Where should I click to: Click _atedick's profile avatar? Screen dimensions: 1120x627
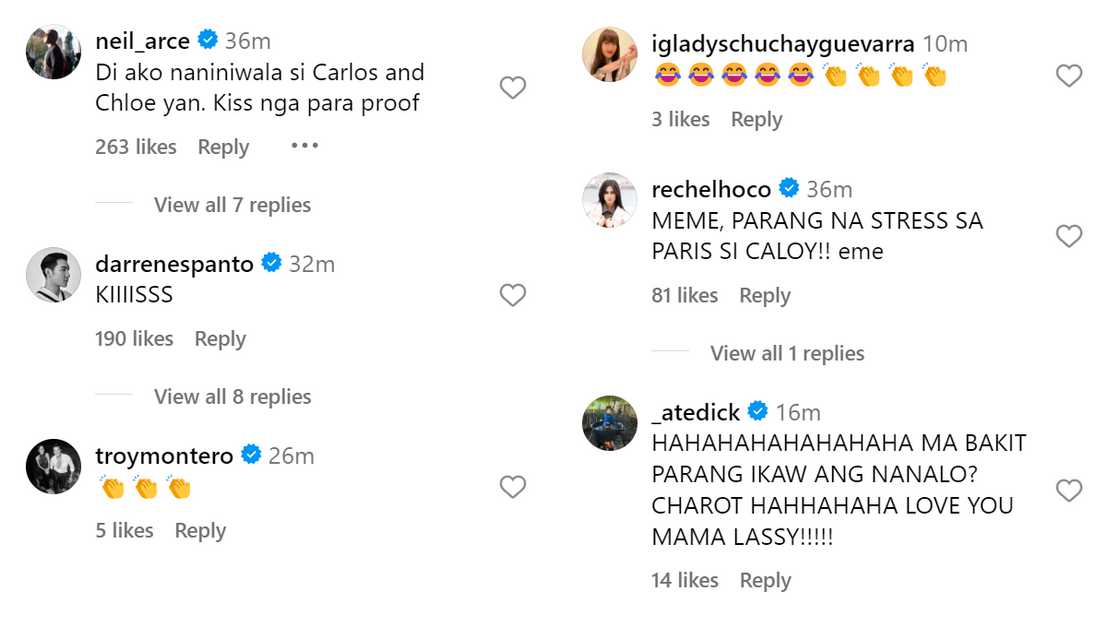[609, 423]
